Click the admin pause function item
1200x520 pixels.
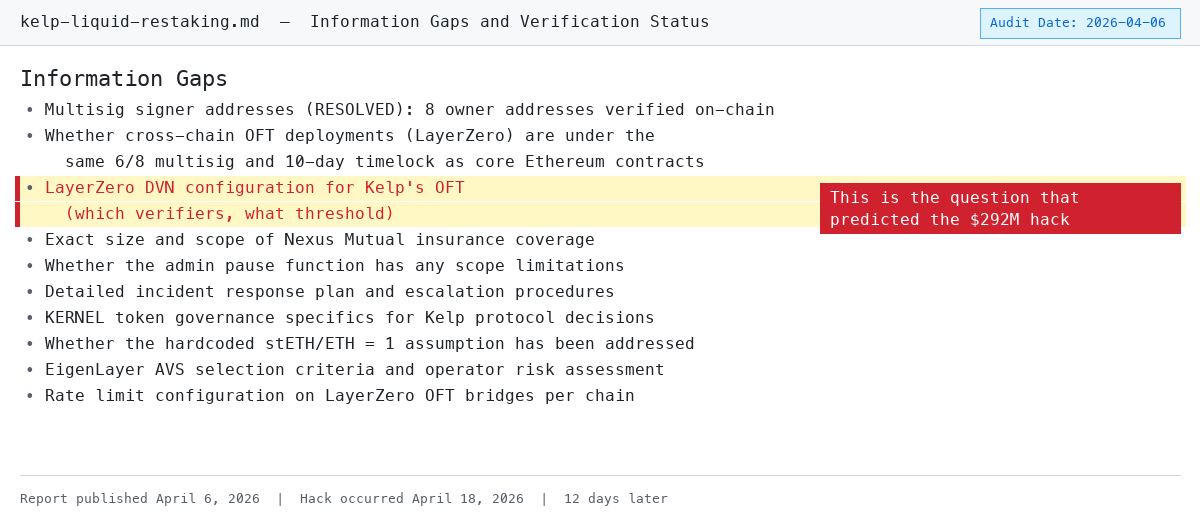pyautogui.click(x=334, y=266)
